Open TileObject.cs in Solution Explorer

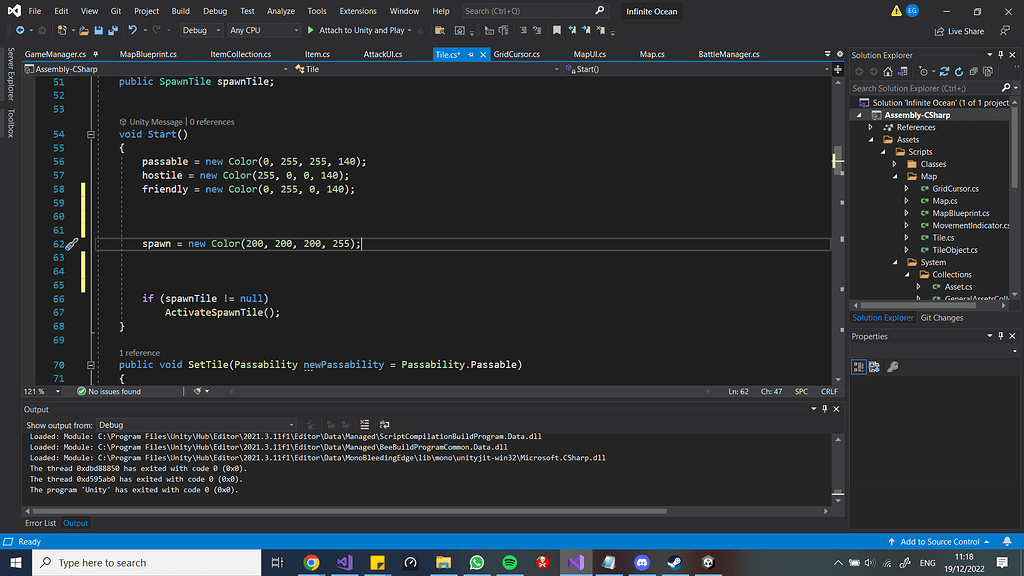point(955,250)
